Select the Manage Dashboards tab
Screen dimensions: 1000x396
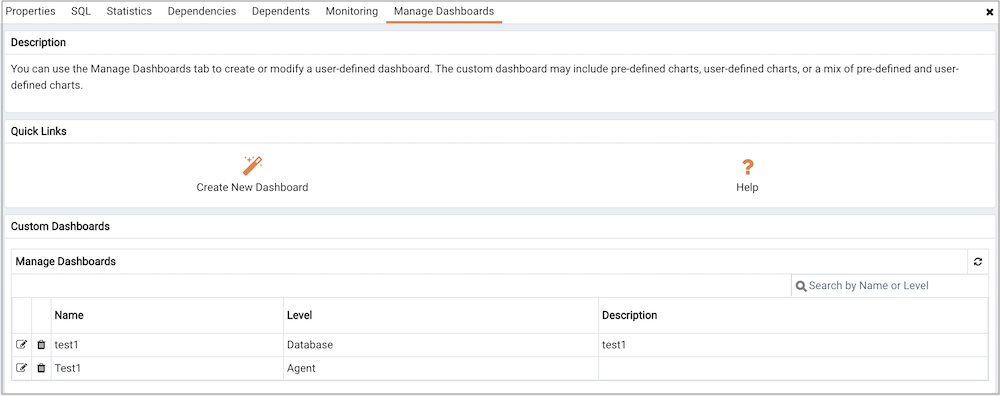(444, 11)
